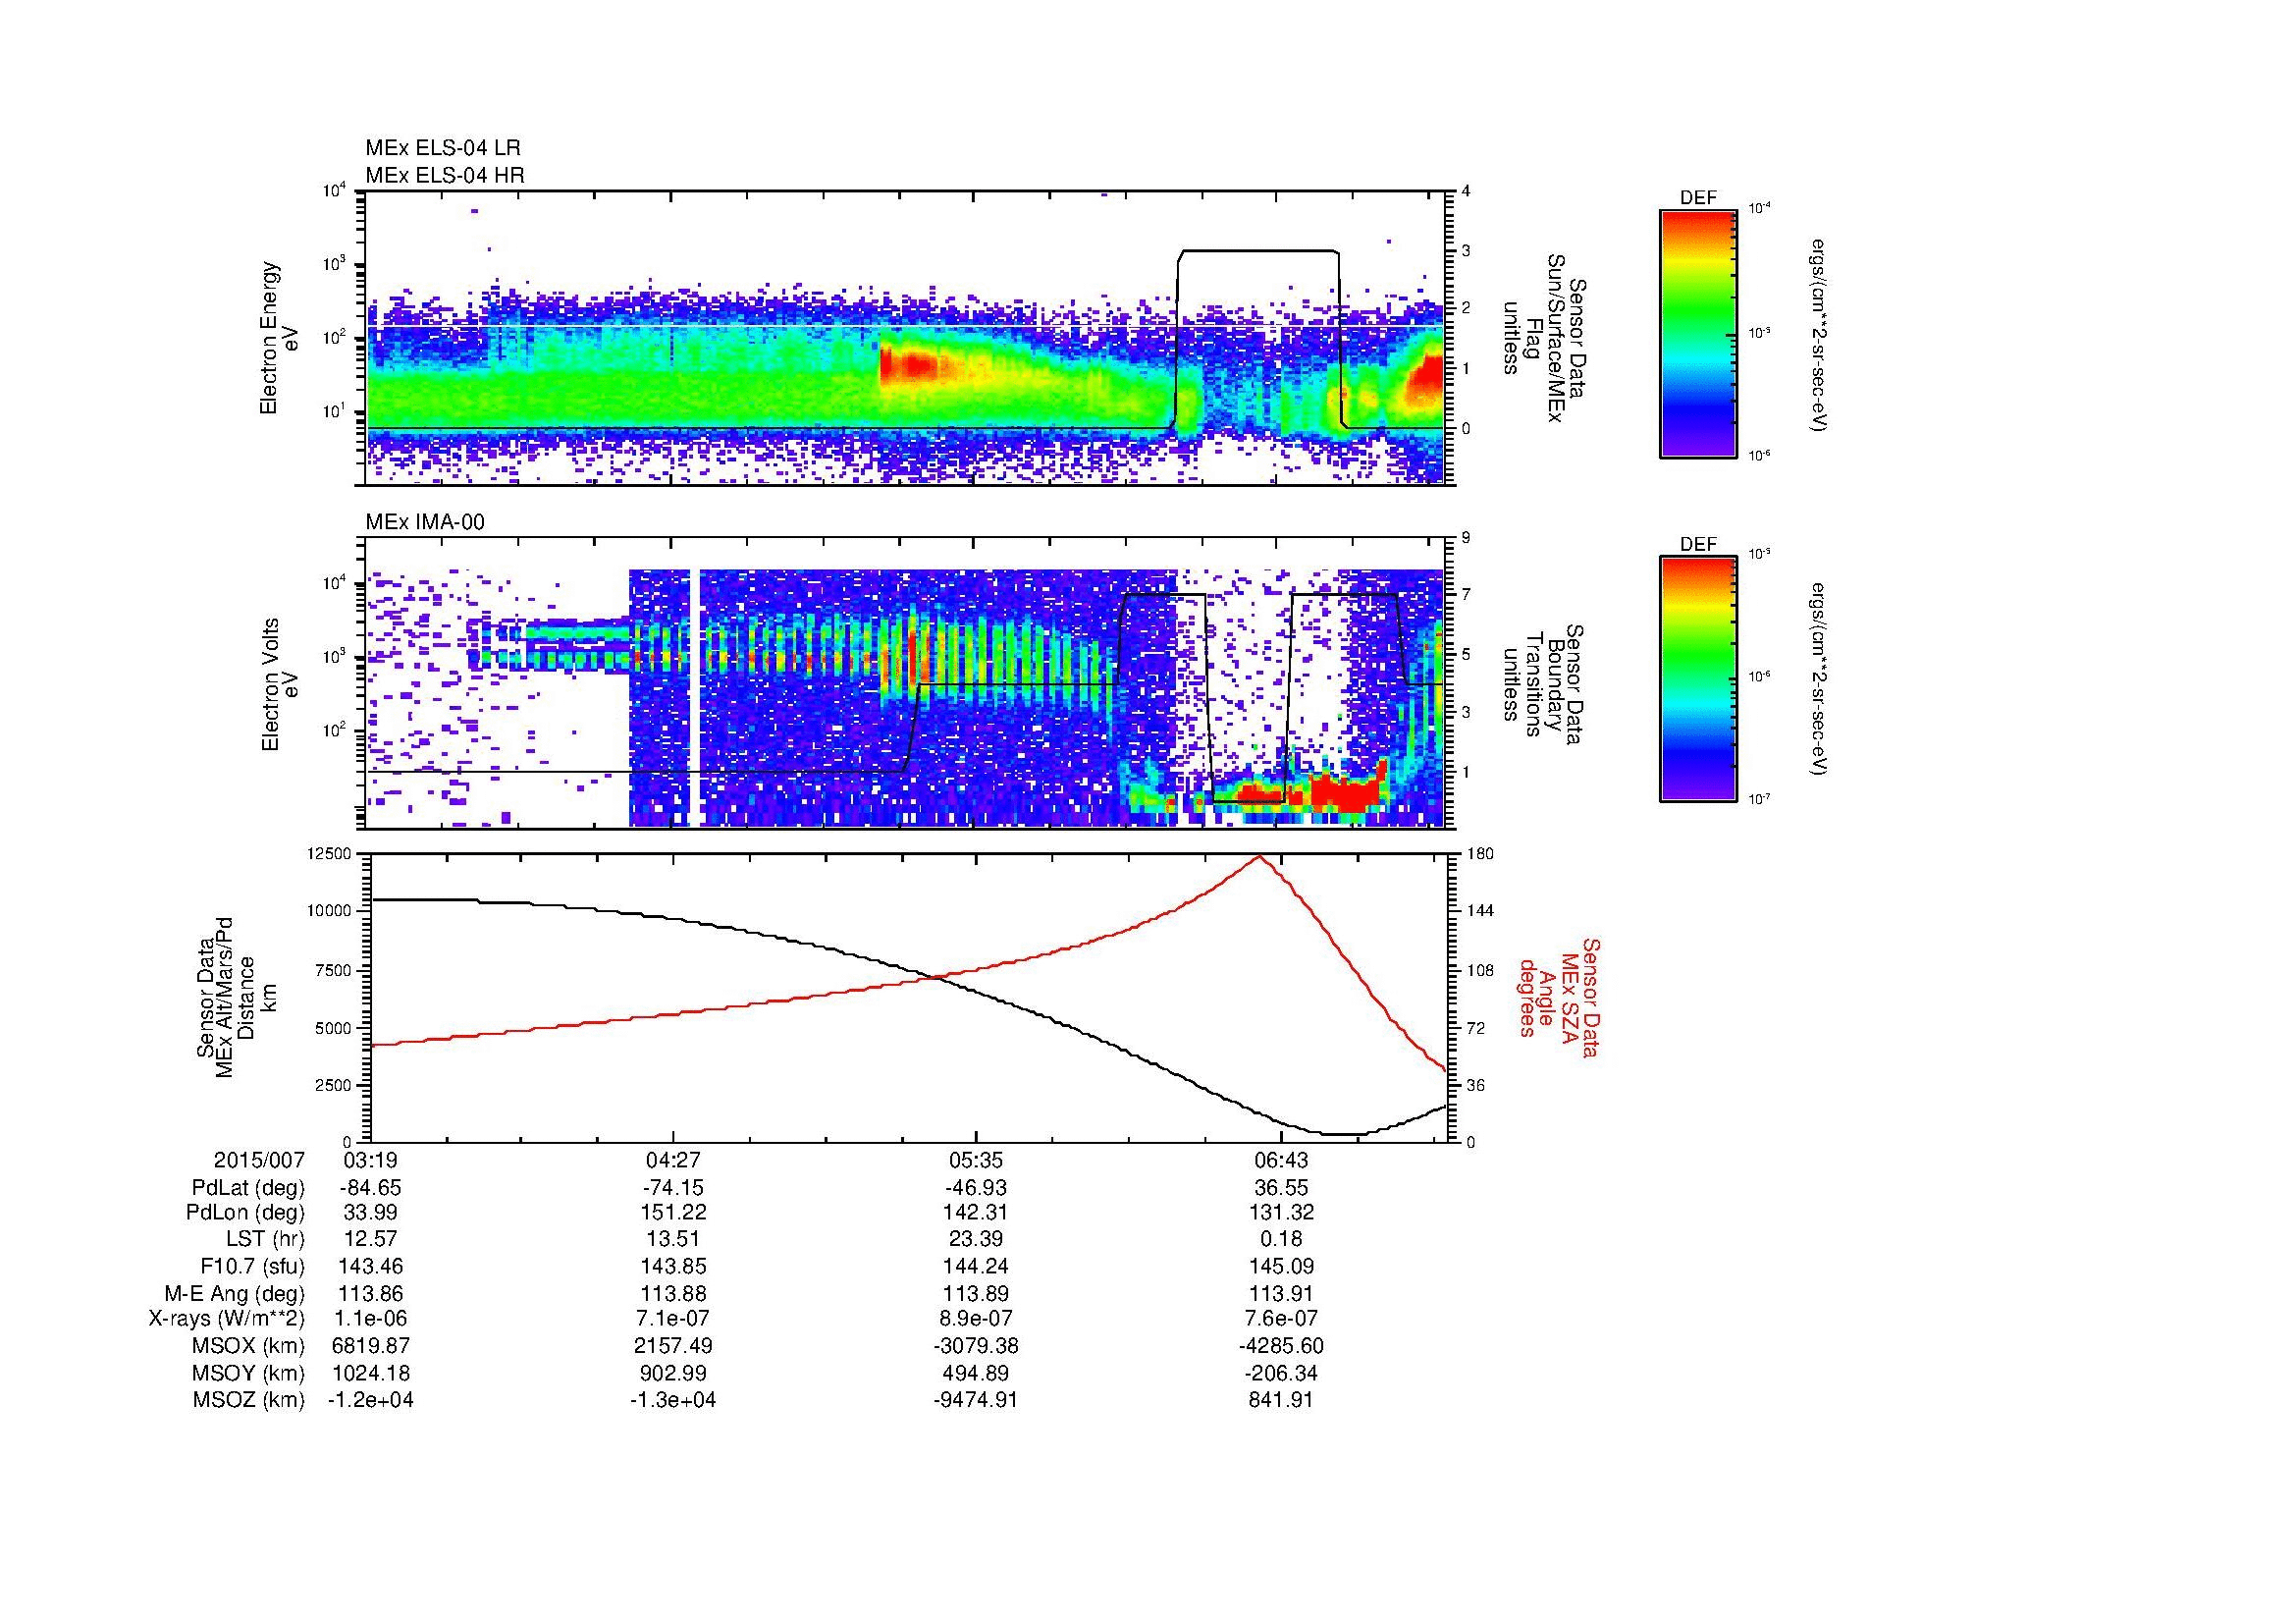The image size is (2296, 1623).
Task: Click the 180 degree SZA axis tick
Action: (1479, 854)
